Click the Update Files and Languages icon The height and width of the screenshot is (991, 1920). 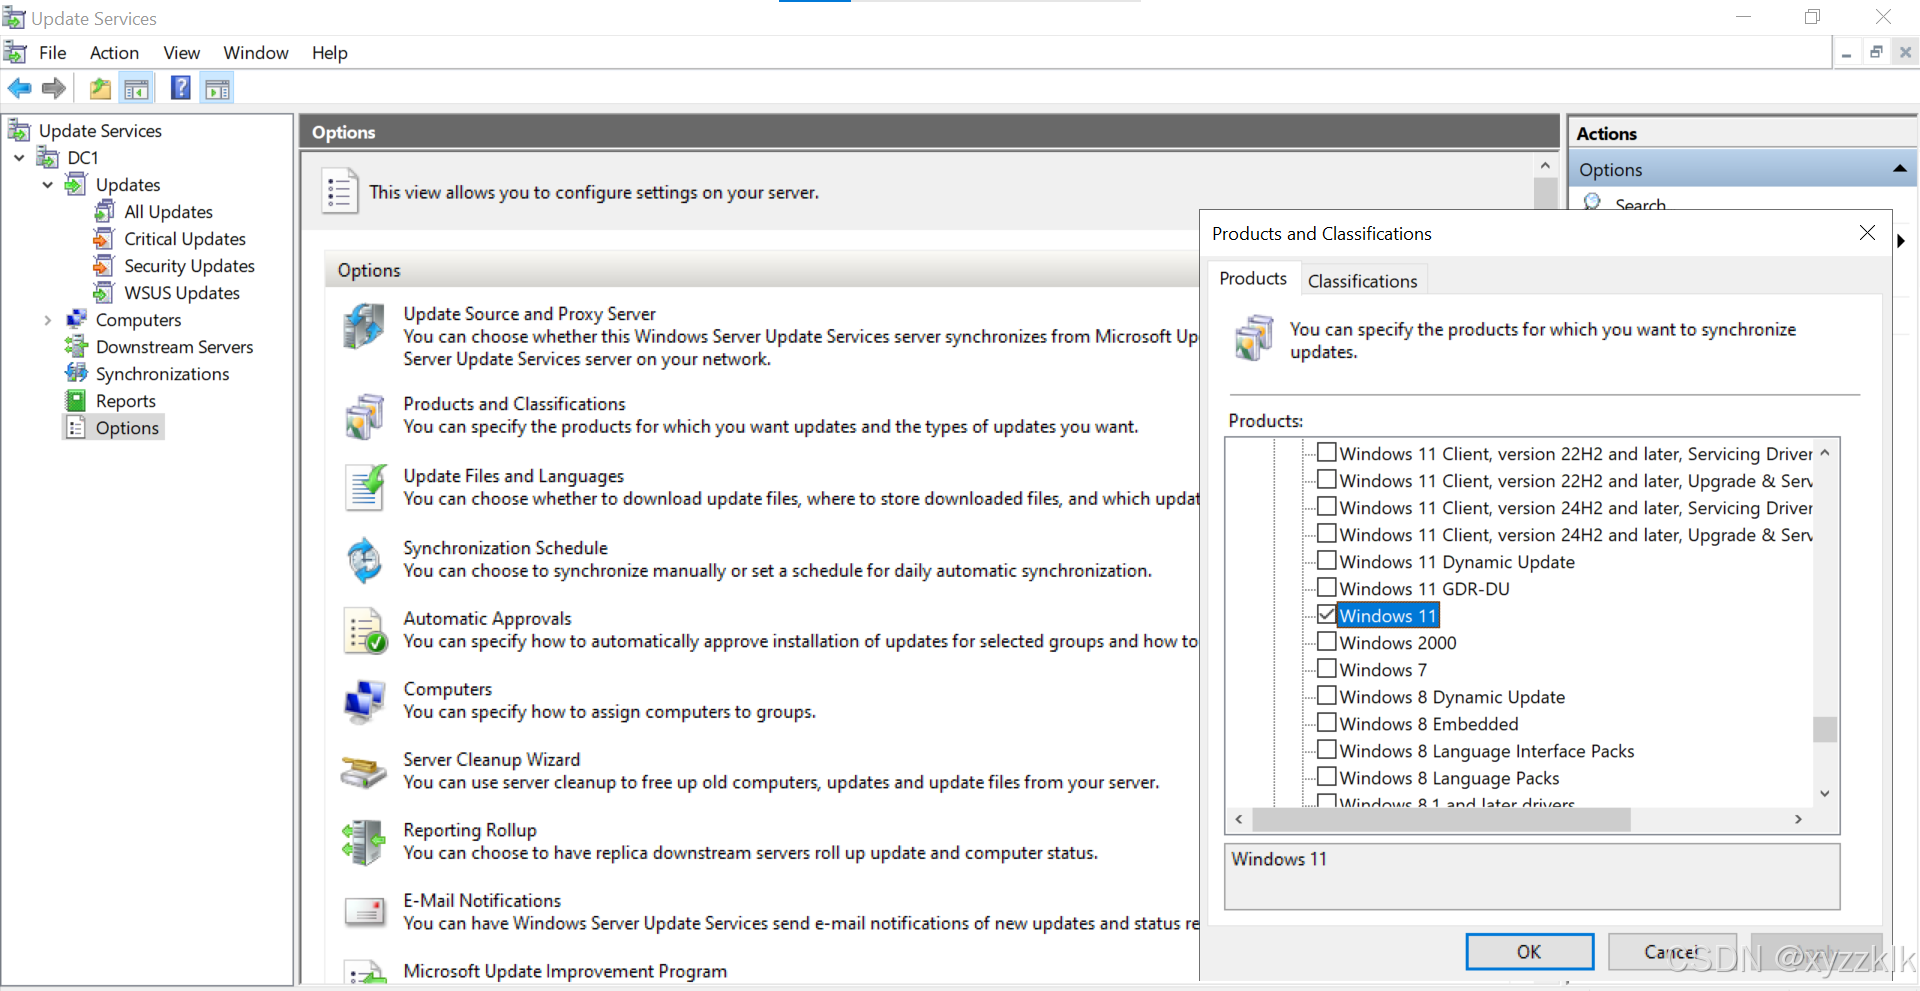(365, 488)
